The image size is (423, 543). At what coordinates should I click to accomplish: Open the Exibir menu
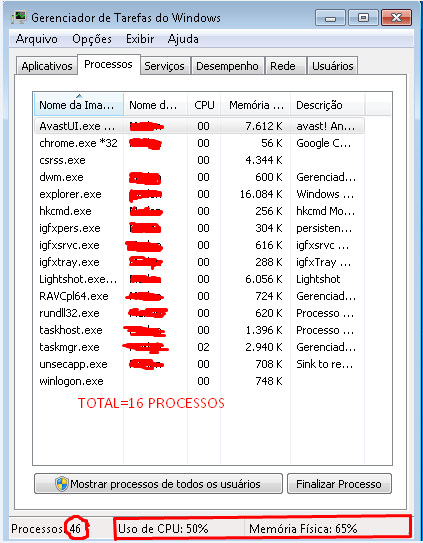[x=140, y=39]
